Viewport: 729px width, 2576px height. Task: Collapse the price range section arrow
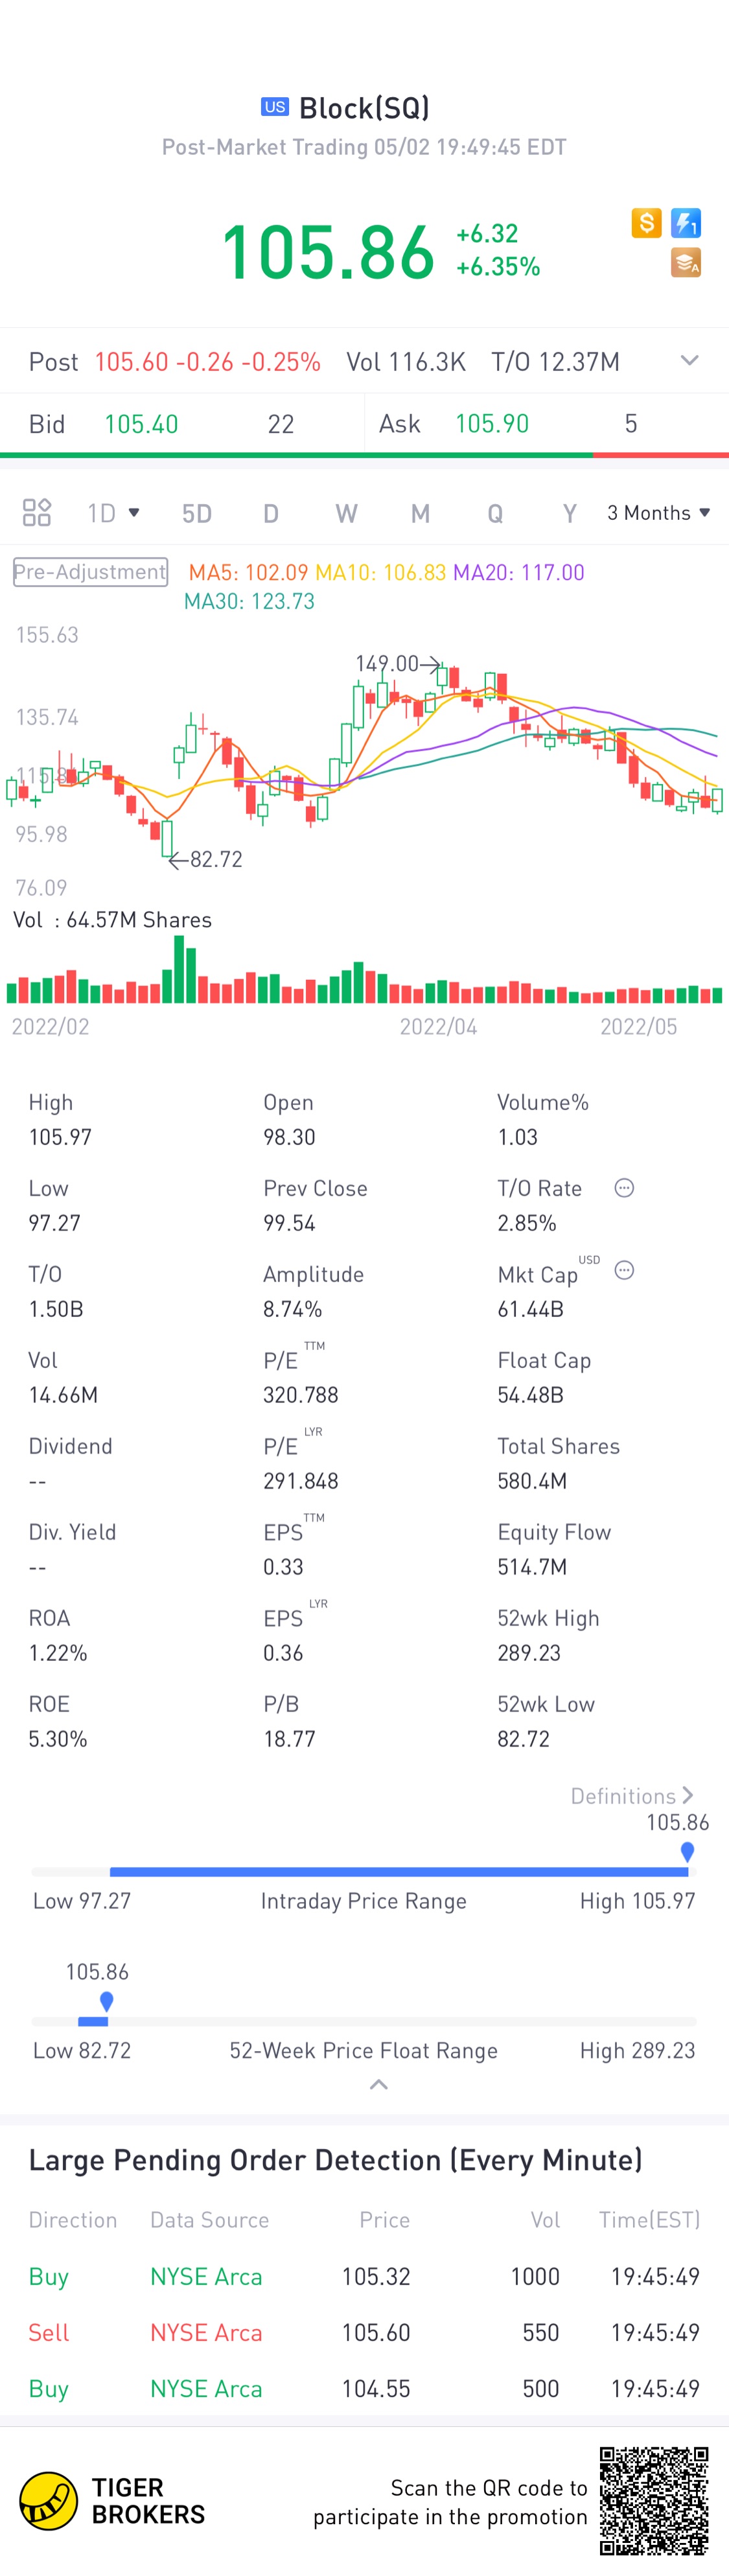378,2084
